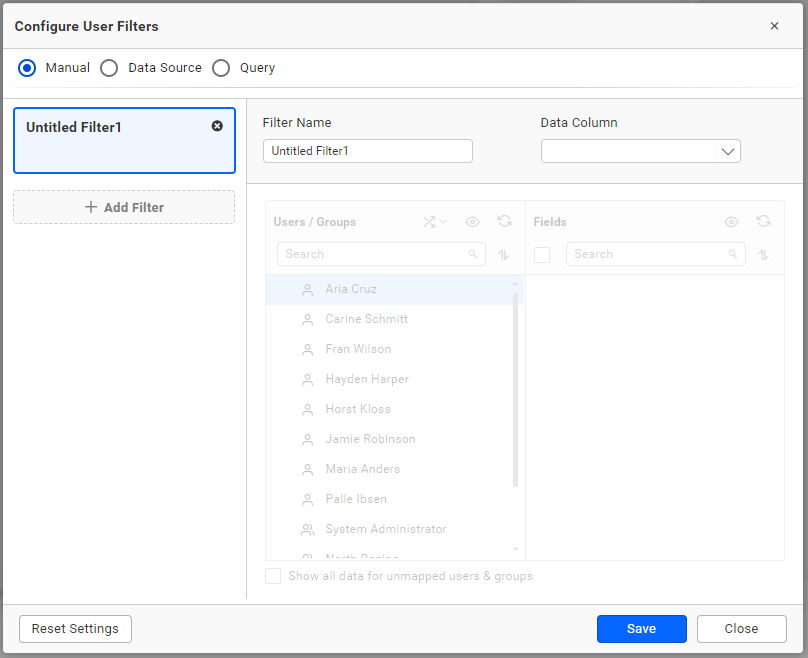Switch to Data Source mode
808x658 pixels.
tap(109, 67)
